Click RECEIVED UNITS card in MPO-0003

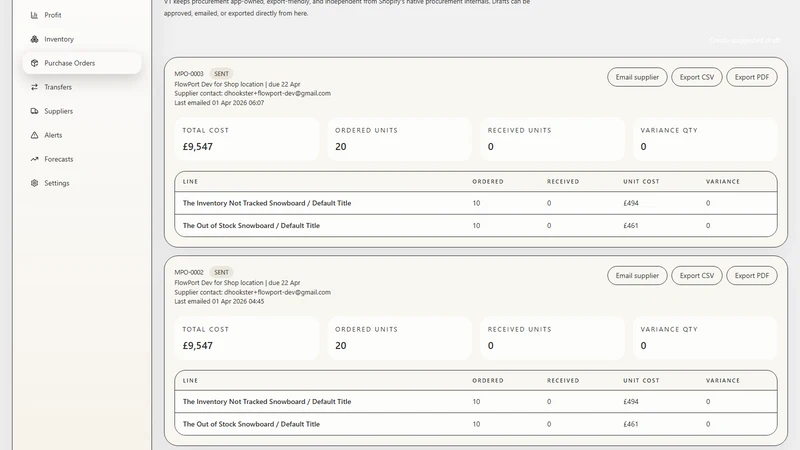(552, 139)
